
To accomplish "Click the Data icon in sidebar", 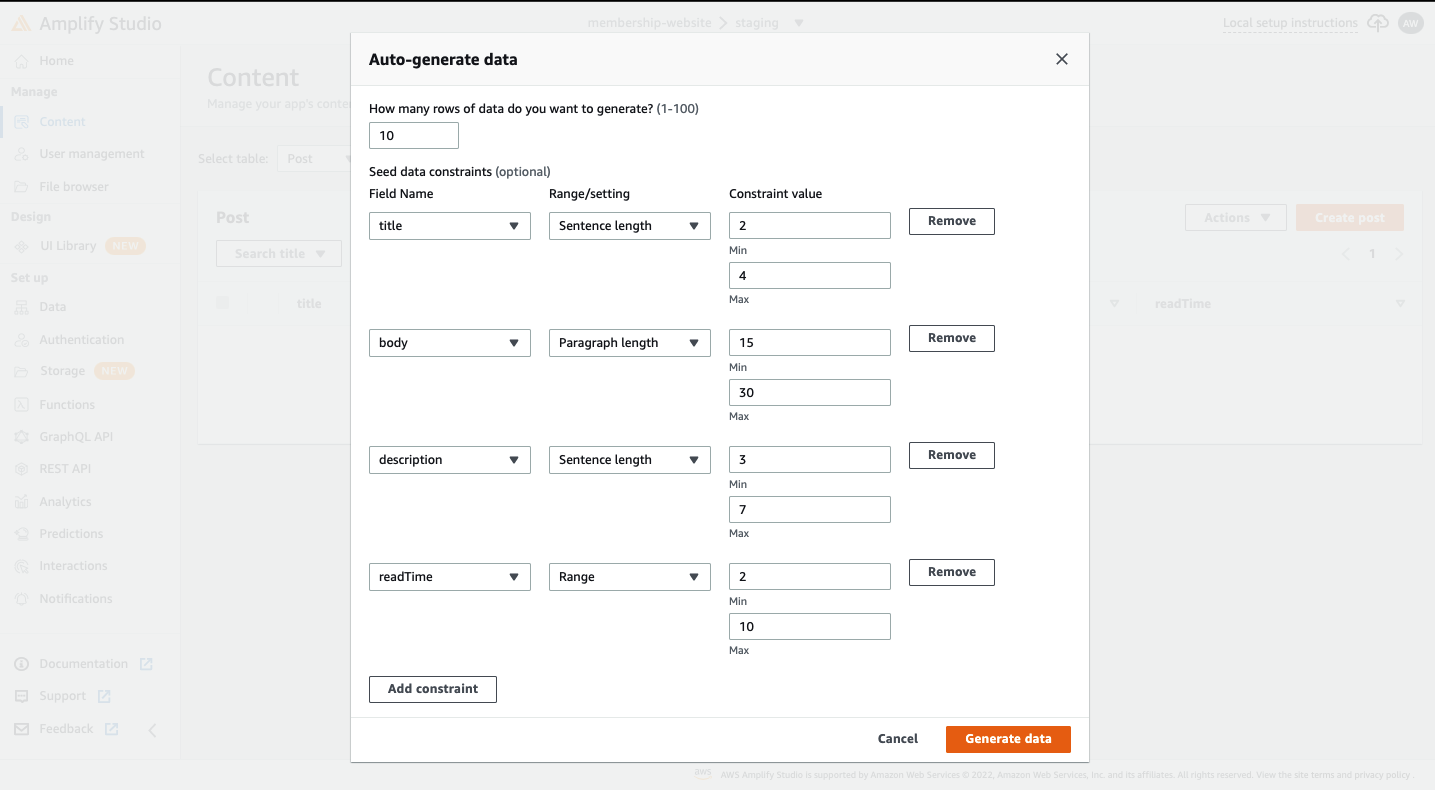I will pyautogui.click(x=21, y=307).
